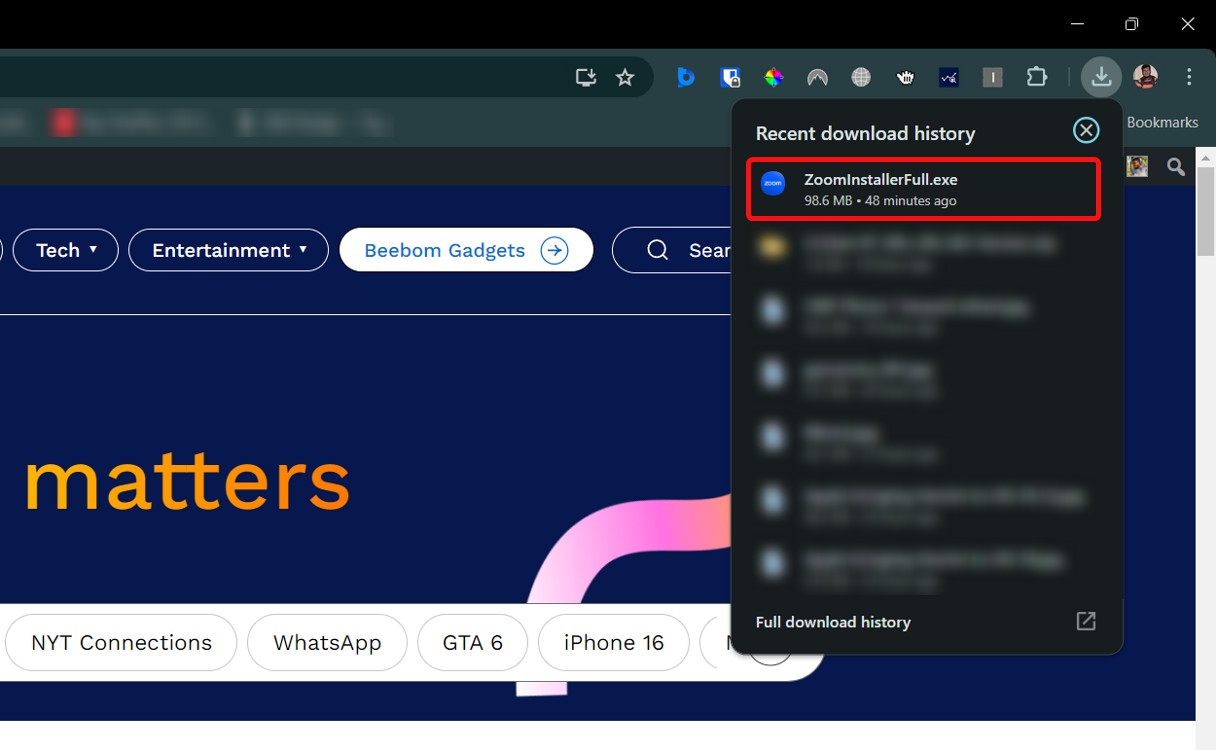The width and height of the screenshot is (1216, 750).
Task: Open the Chrome Downloads icon in toolbar
Action: (x=1101, y=77)
